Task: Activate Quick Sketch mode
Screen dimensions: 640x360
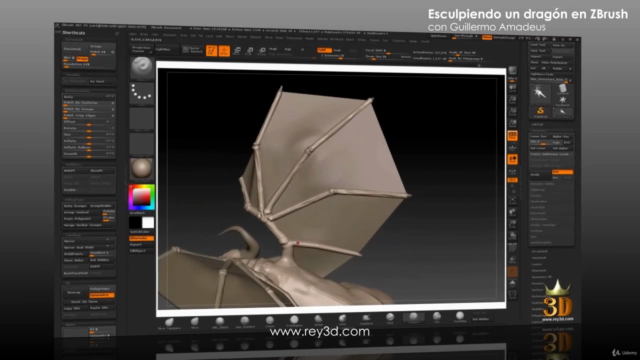Action: (x=193, y=50)
